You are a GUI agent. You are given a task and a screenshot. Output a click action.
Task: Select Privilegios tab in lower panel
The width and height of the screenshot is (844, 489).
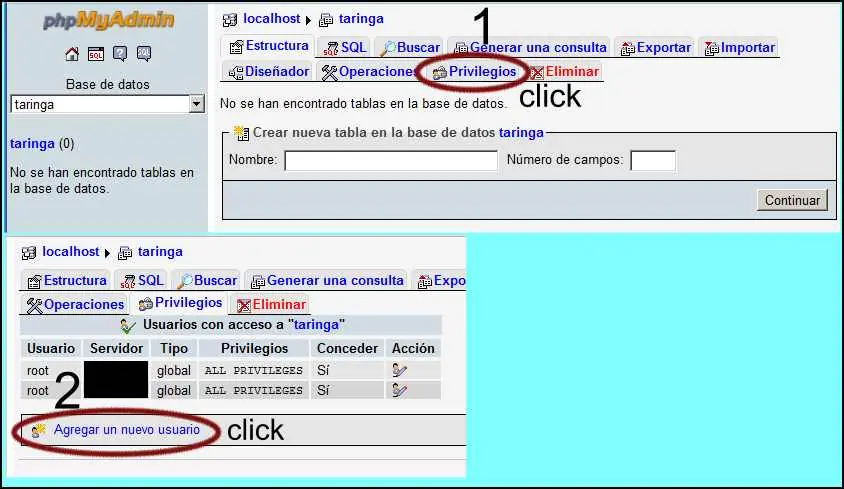180,303
